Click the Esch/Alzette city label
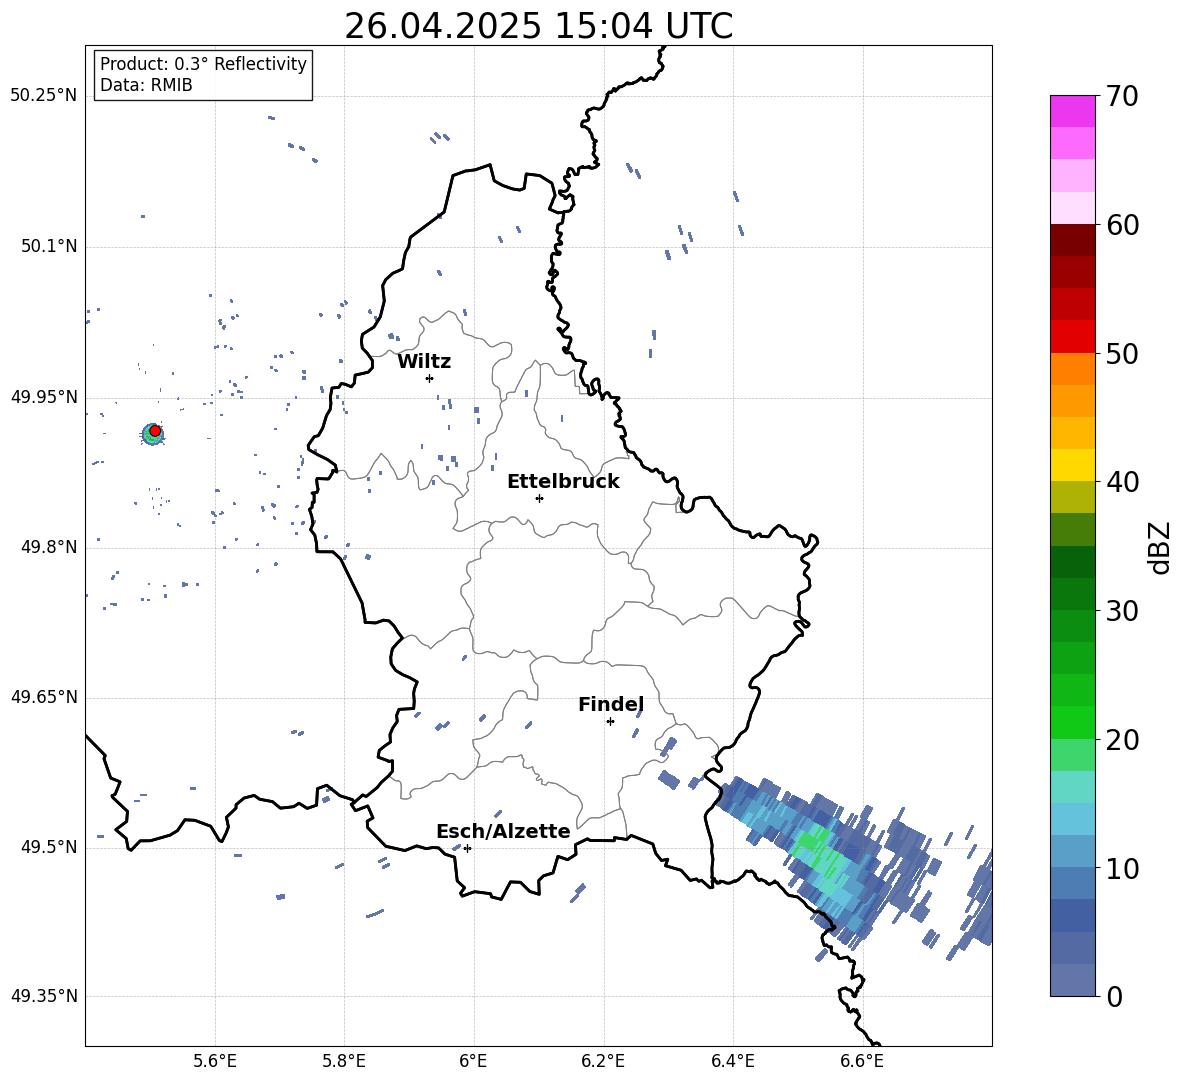 [503, 831]
